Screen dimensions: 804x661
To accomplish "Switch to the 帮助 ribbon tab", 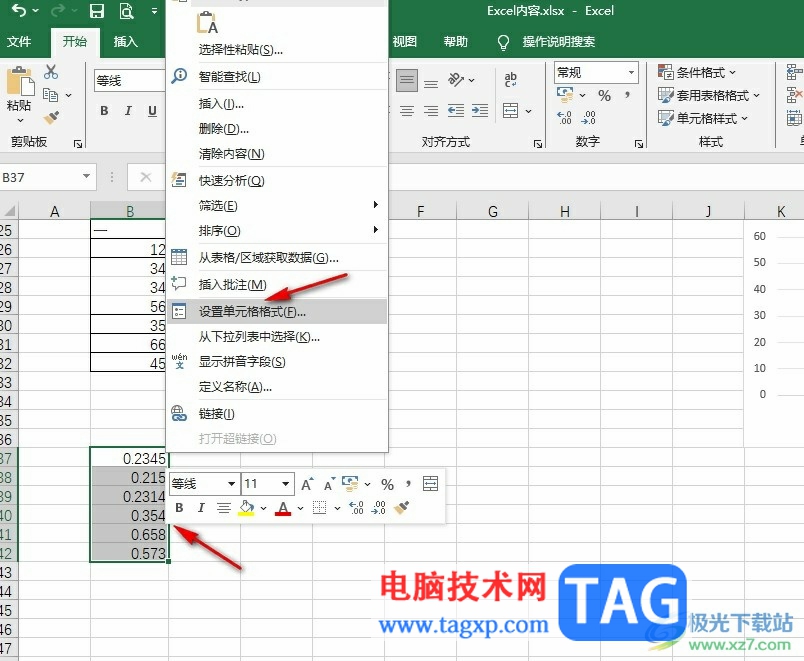I will (x=455, y=42).
